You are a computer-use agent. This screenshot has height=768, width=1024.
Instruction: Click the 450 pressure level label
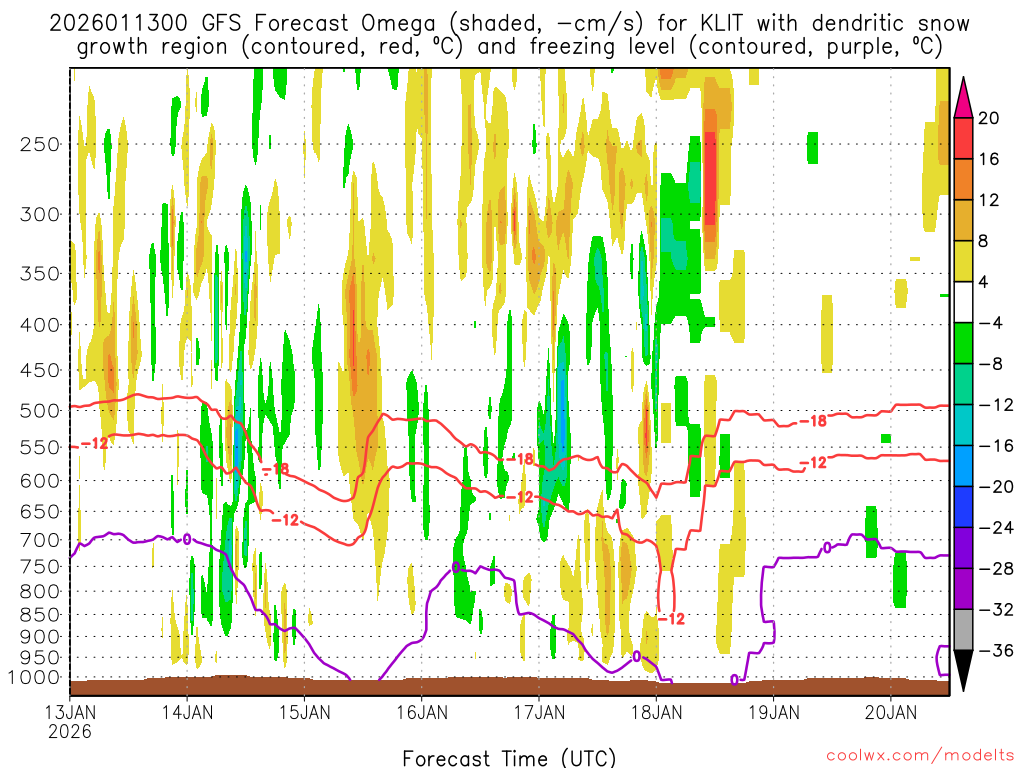tap(40, 370)
